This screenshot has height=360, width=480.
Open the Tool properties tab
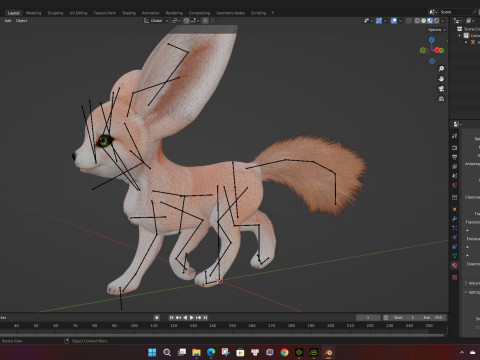click(455, 136)
